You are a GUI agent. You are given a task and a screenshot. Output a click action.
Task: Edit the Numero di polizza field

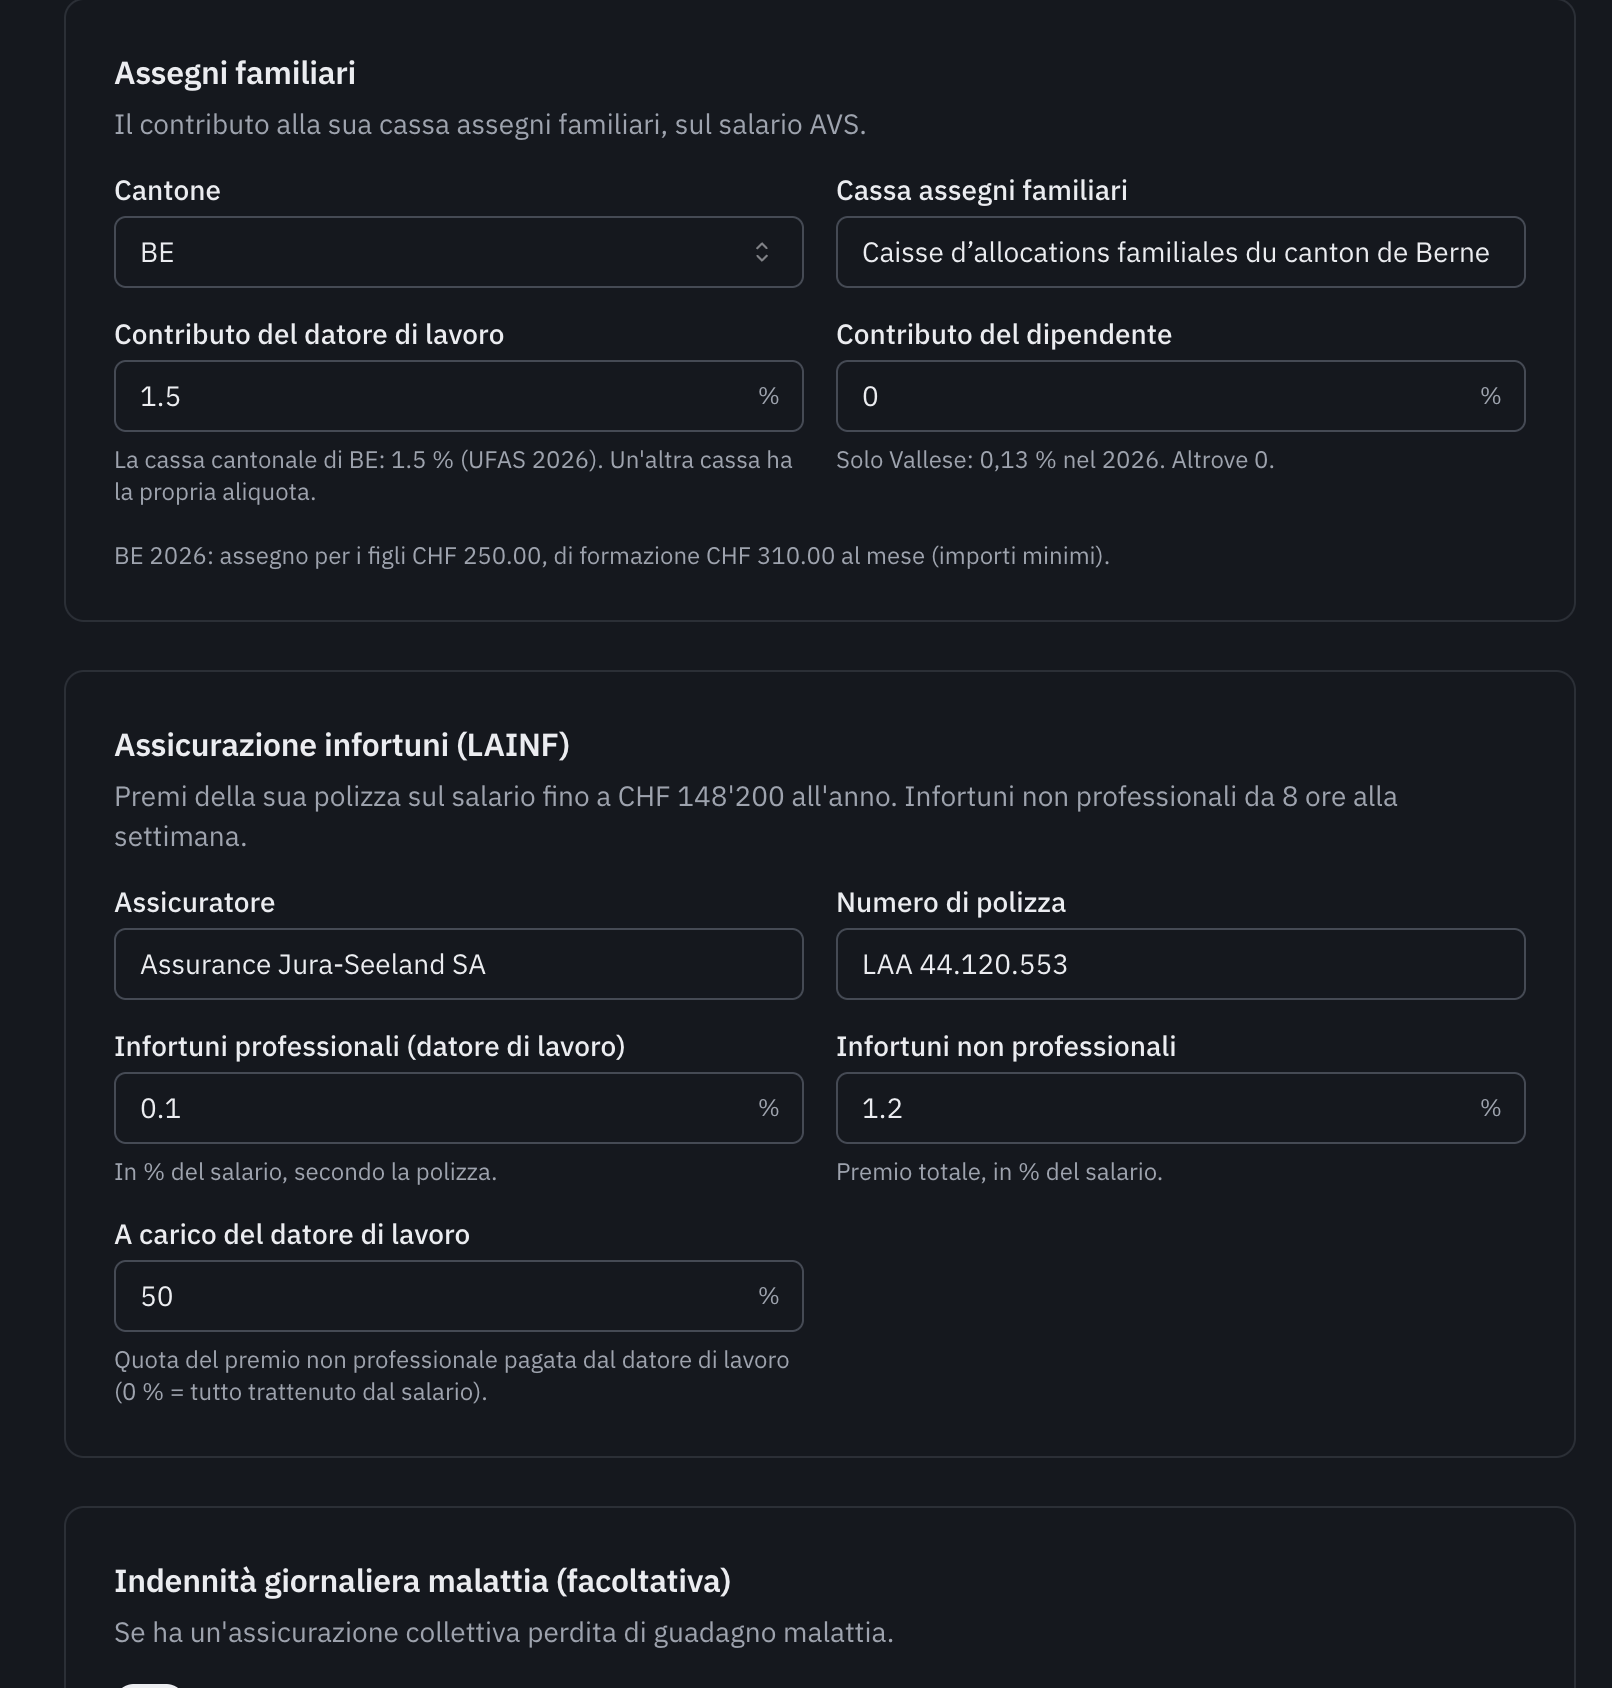click(x=1180, y=964)
